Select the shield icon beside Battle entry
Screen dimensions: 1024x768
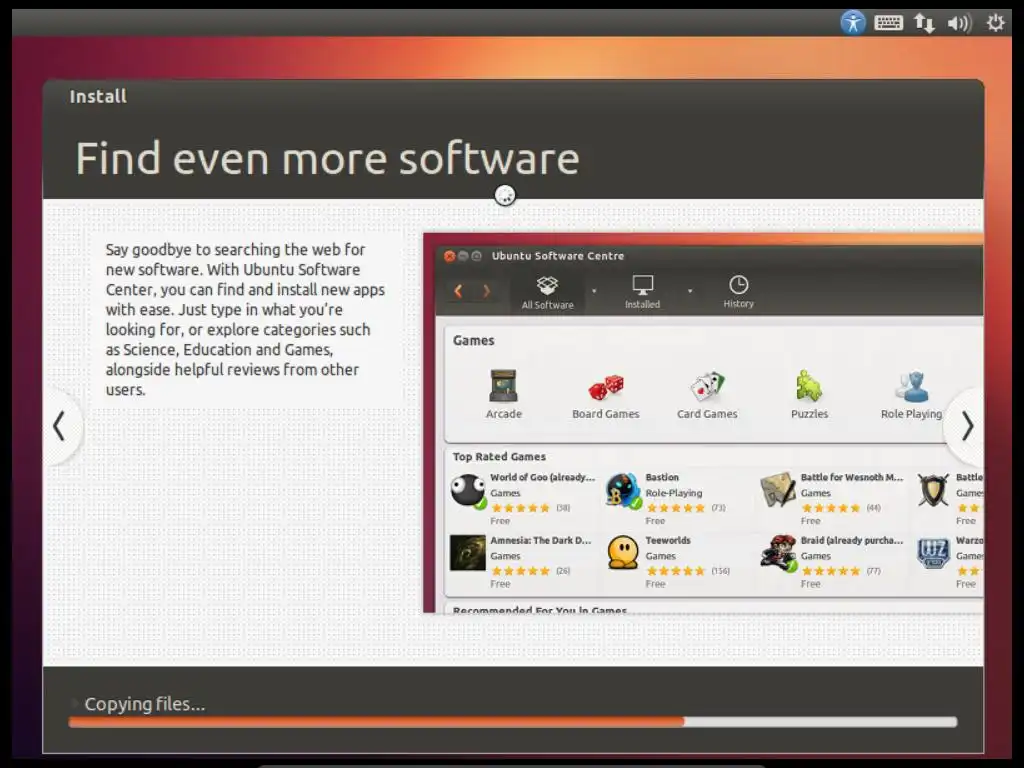[x=933, y=491]
